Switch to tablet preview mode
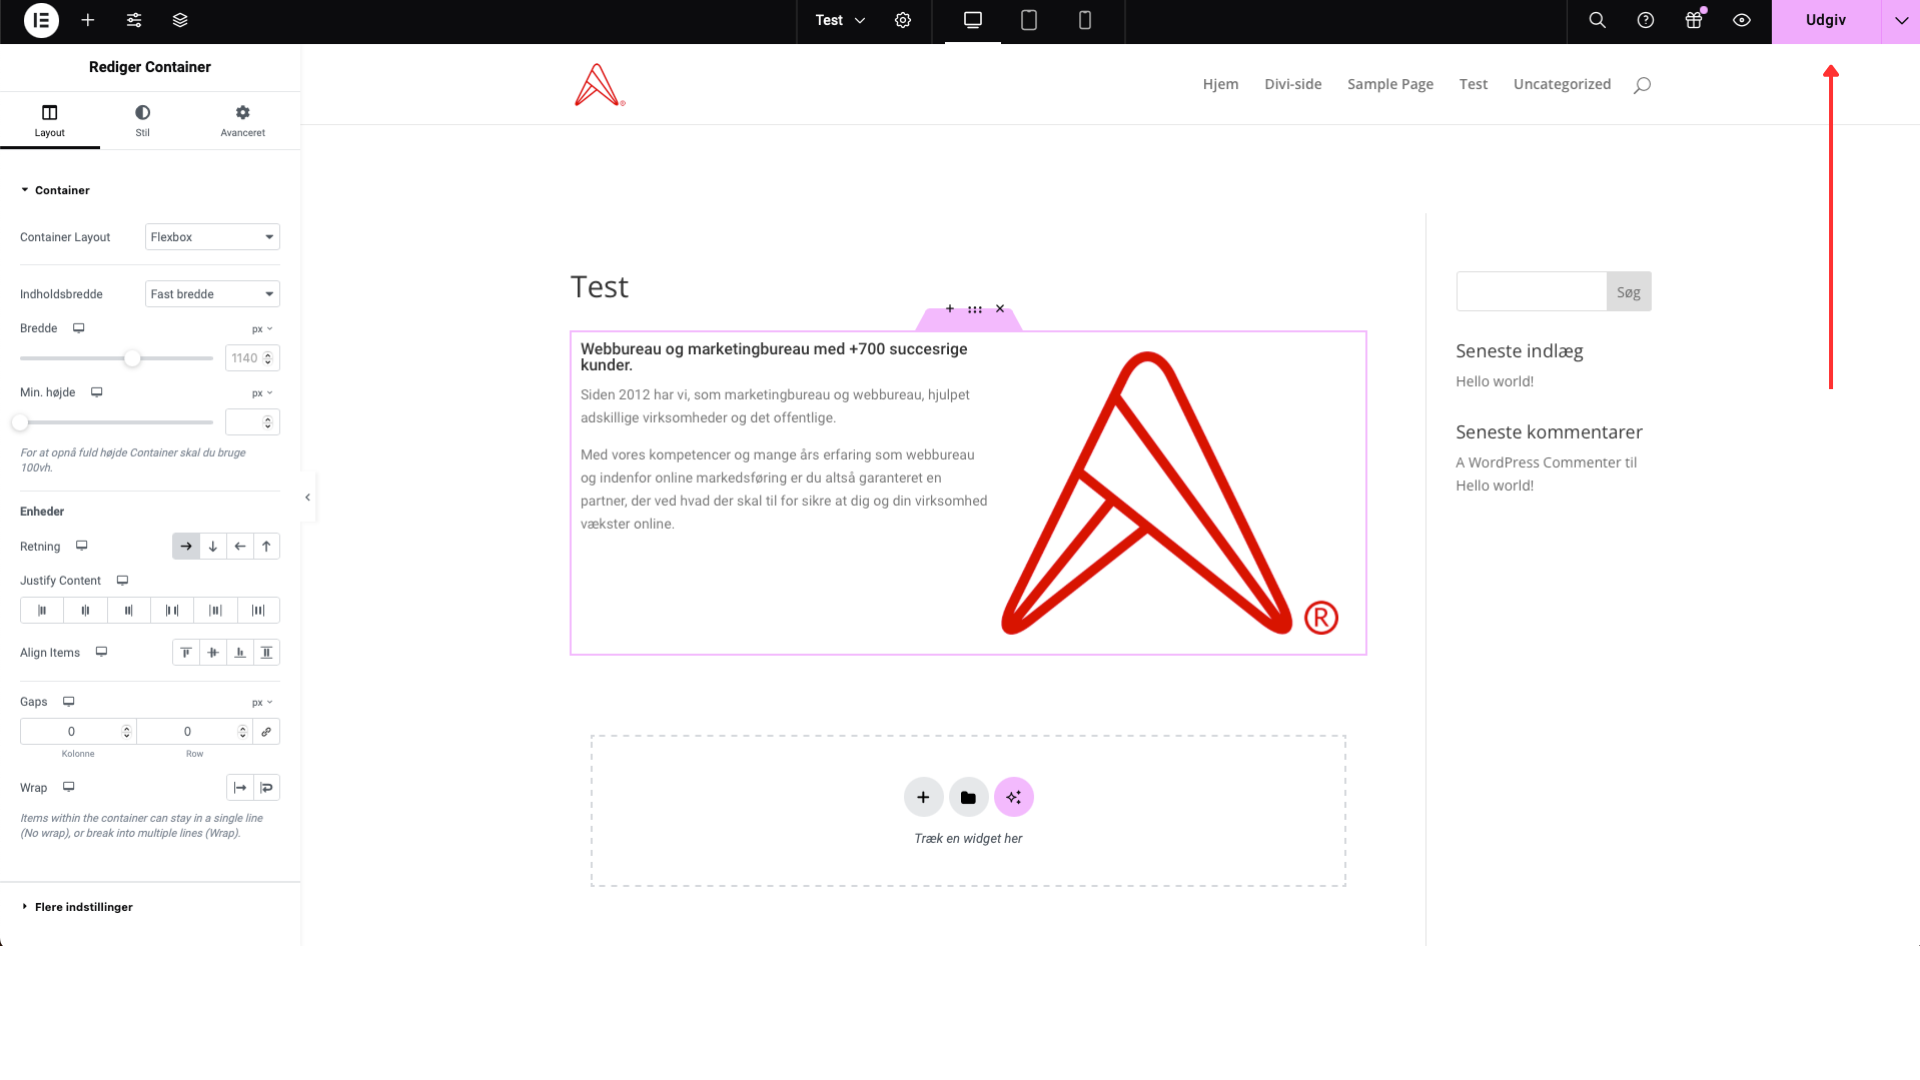The image size is (1920, 1080). pos(1029,20)
